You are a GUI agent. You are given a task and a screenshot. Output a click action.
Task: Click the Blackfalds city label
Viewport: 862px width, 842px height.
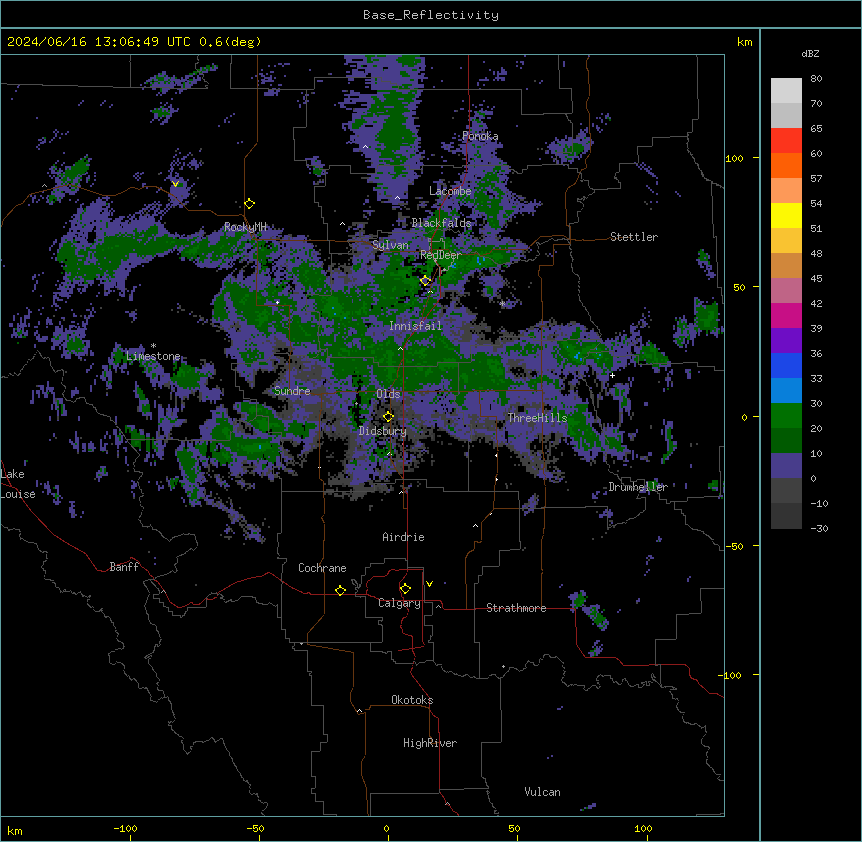coord(441,223)
